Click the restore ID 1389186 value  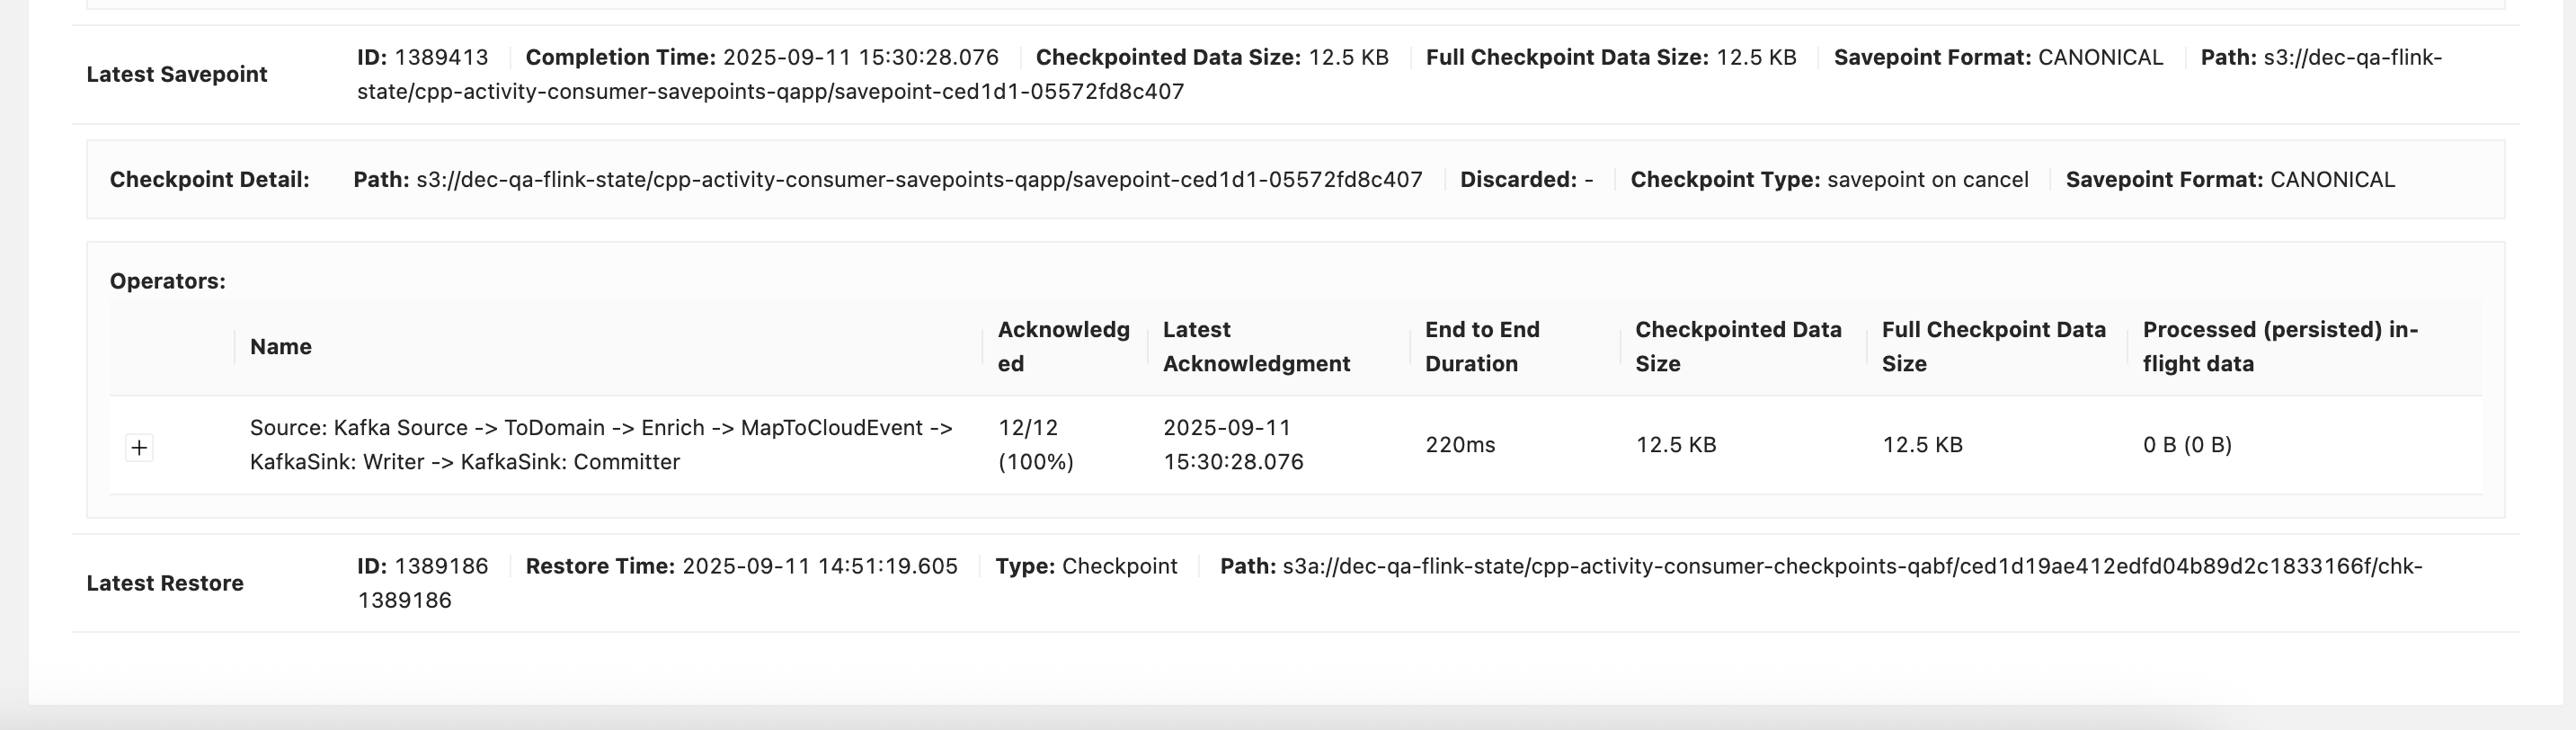(441, 567)
